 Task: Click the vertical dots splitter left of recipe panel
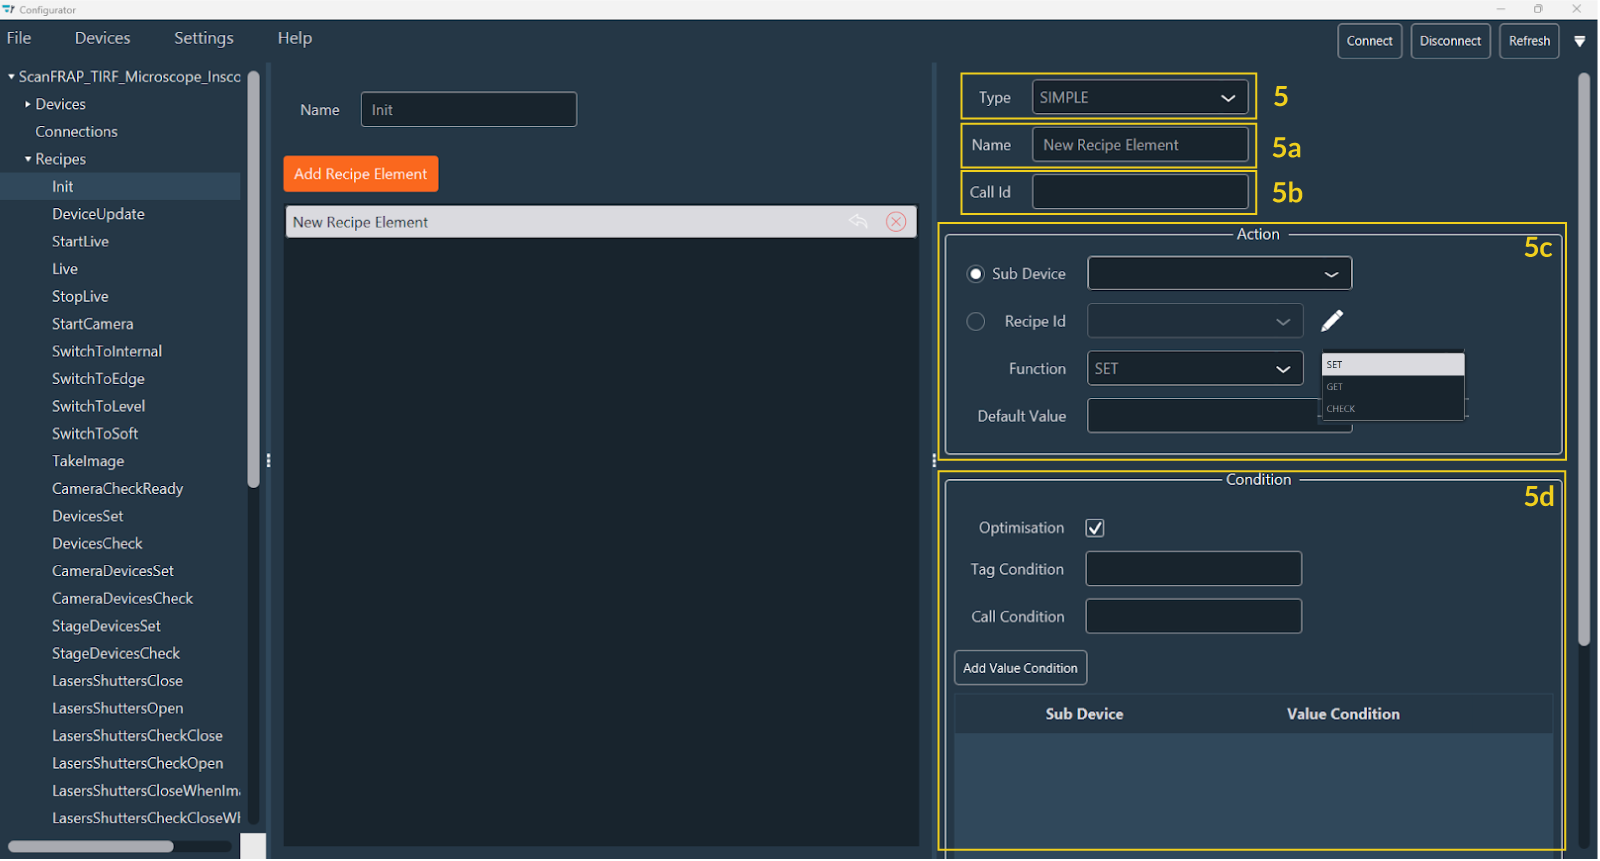[268, 461]
